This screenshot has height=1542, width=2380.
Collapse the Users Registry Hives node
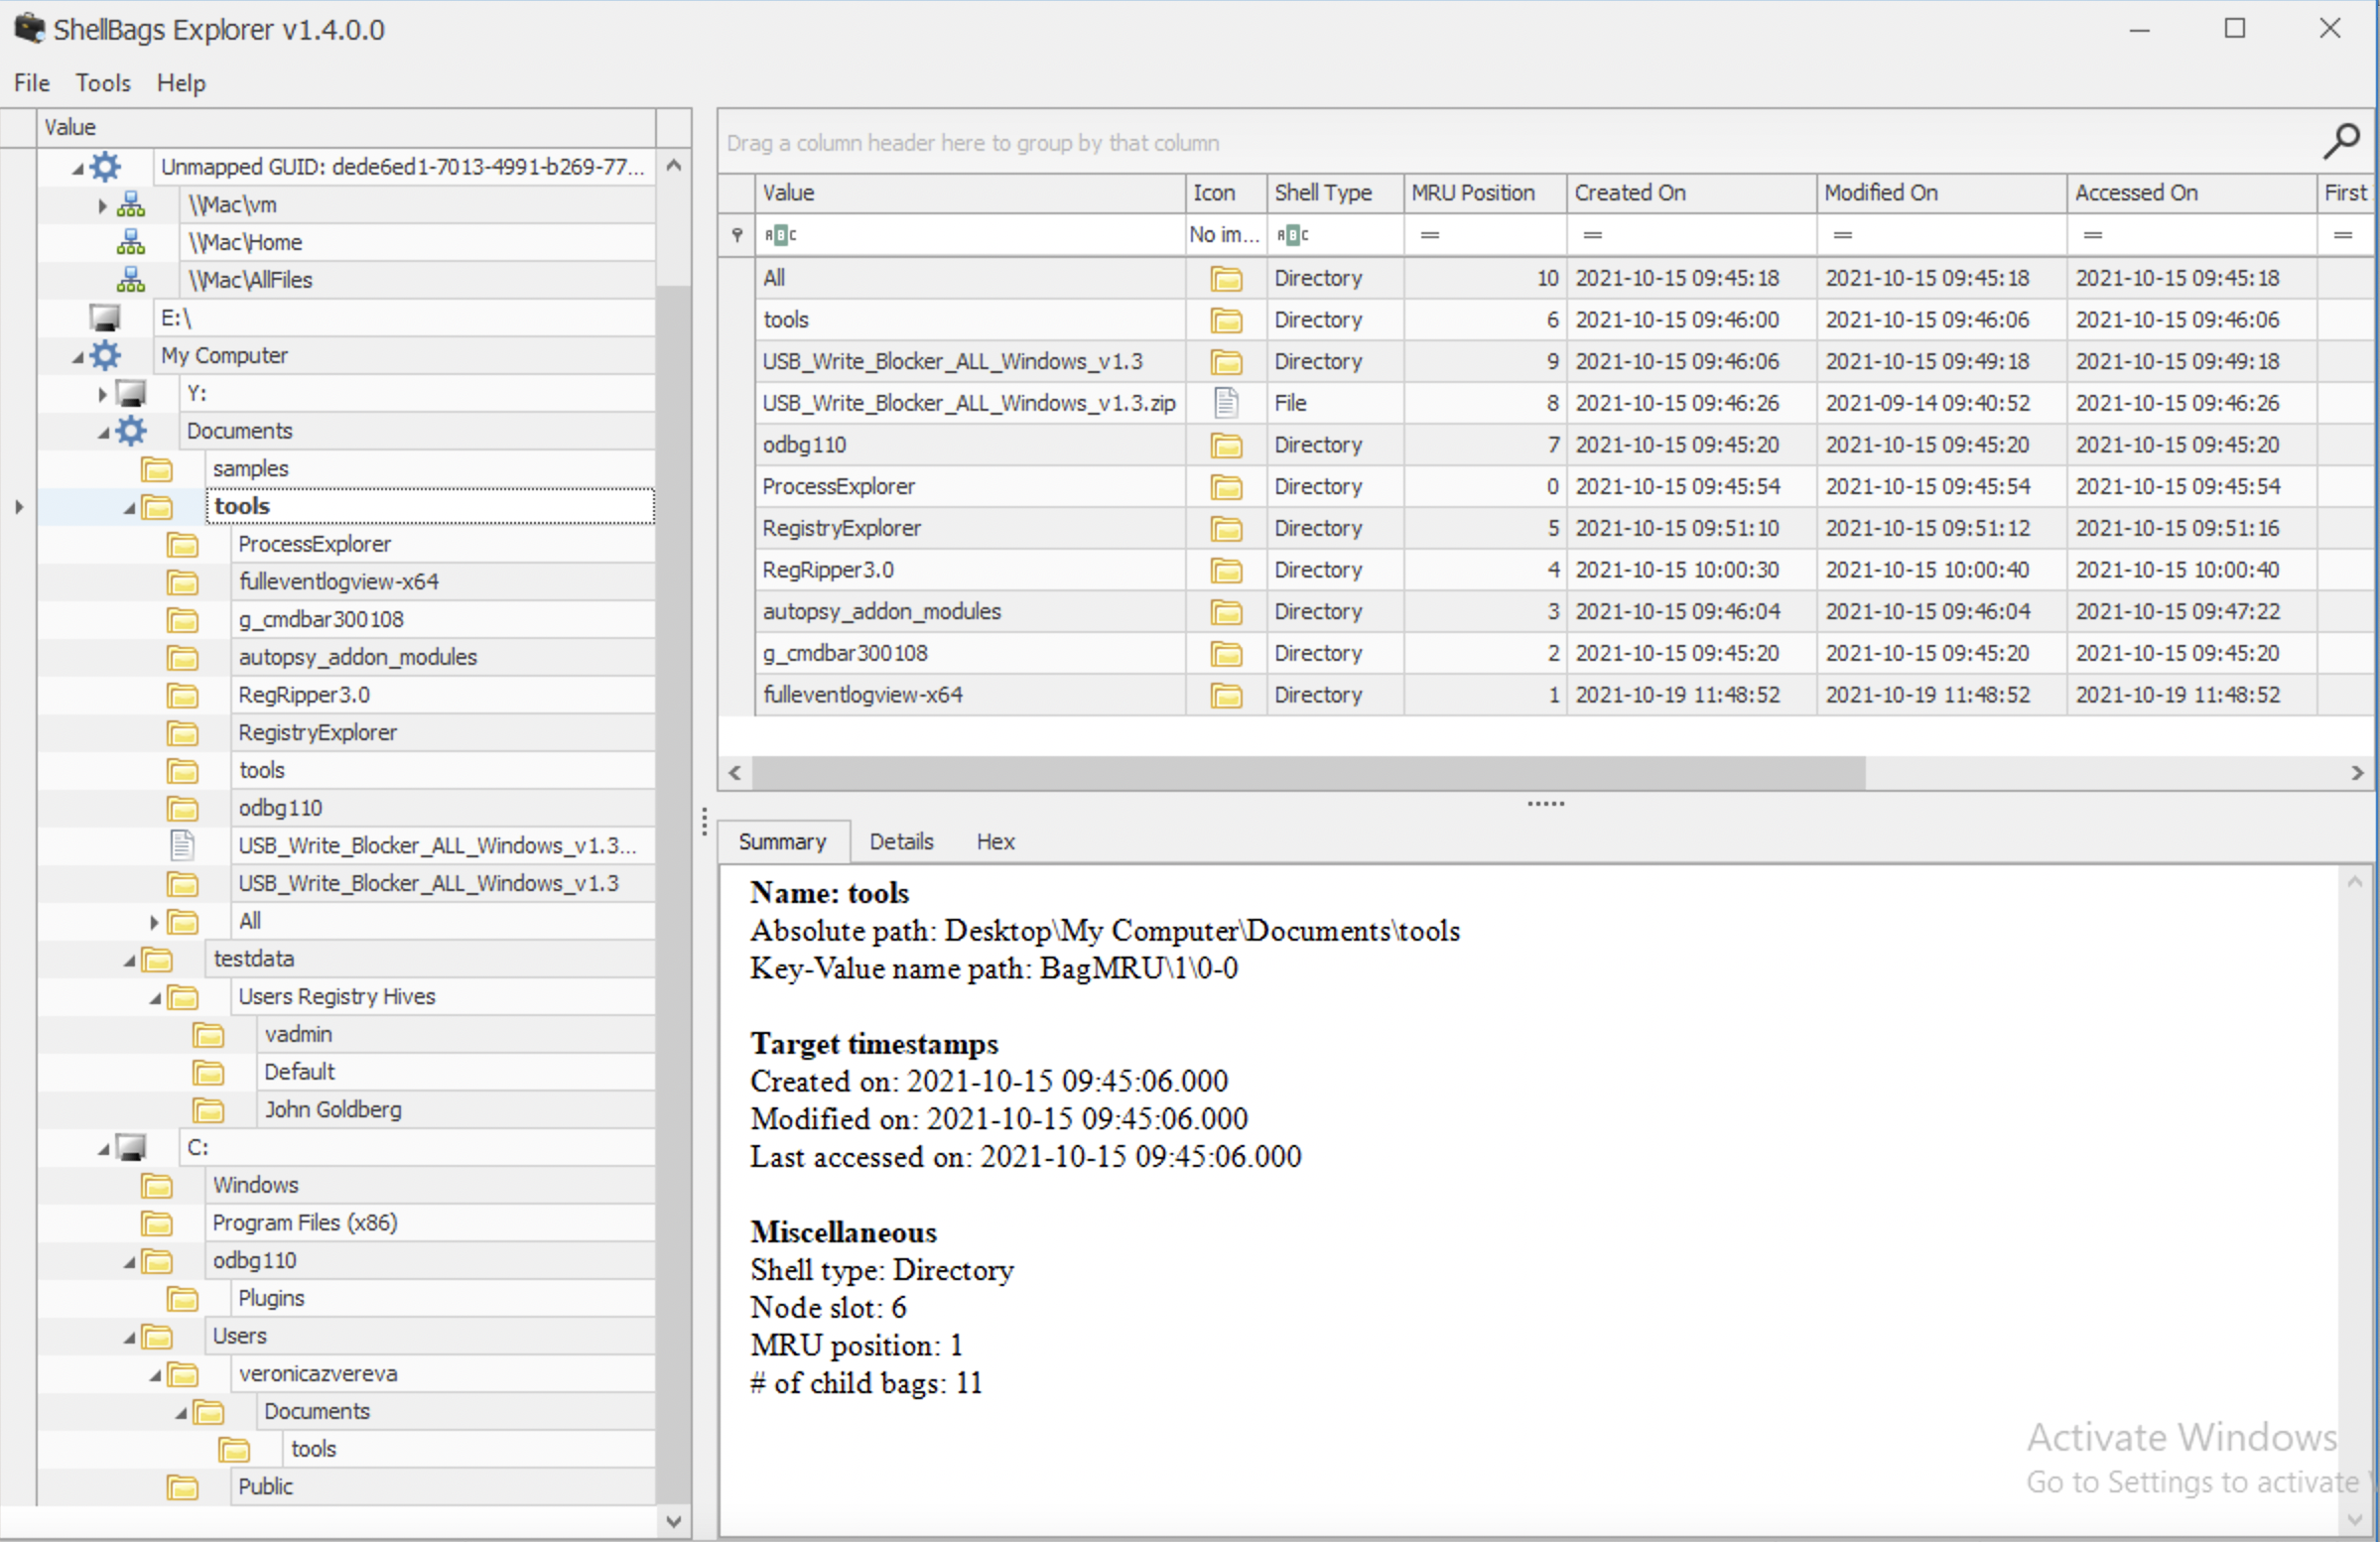tap(156, 999)
